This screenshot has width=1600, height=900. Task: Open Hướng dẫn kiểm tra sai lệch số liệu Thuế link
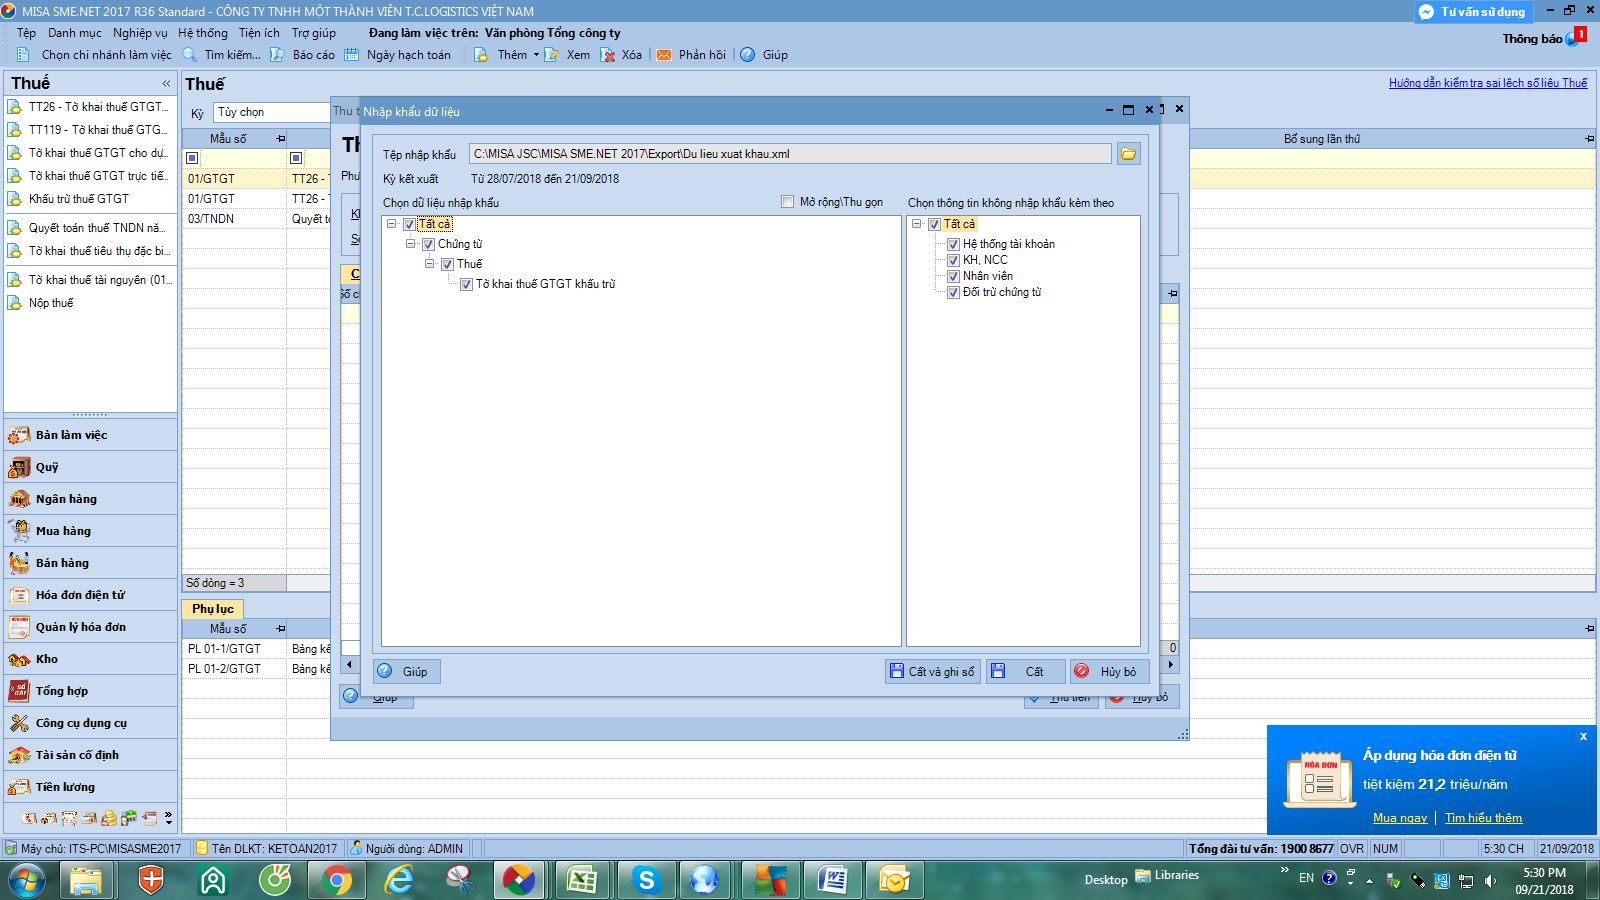[1488, 83]
